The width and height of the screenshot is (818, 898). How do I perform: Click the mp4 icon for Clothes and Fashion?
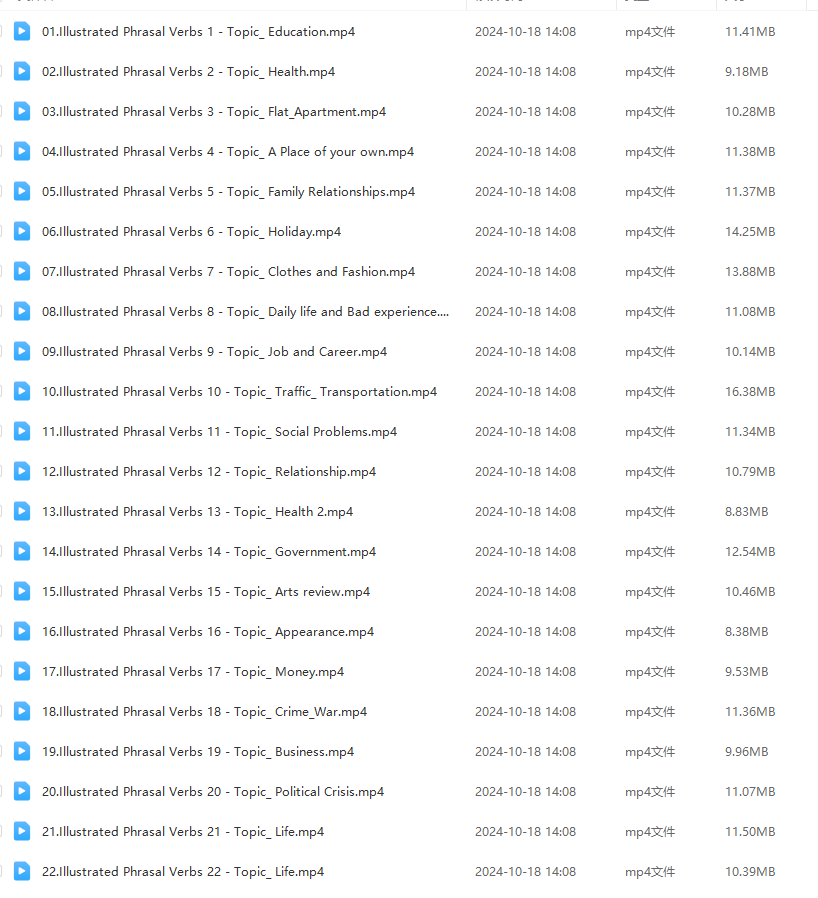click(x=21, y=271)
